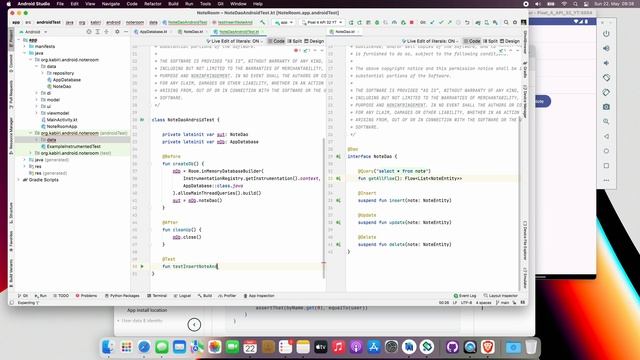Screen dimensions: 640x360
Task: Run NoteDaoAndroidTest class via gutter icon
Action: tap(142, 120)
